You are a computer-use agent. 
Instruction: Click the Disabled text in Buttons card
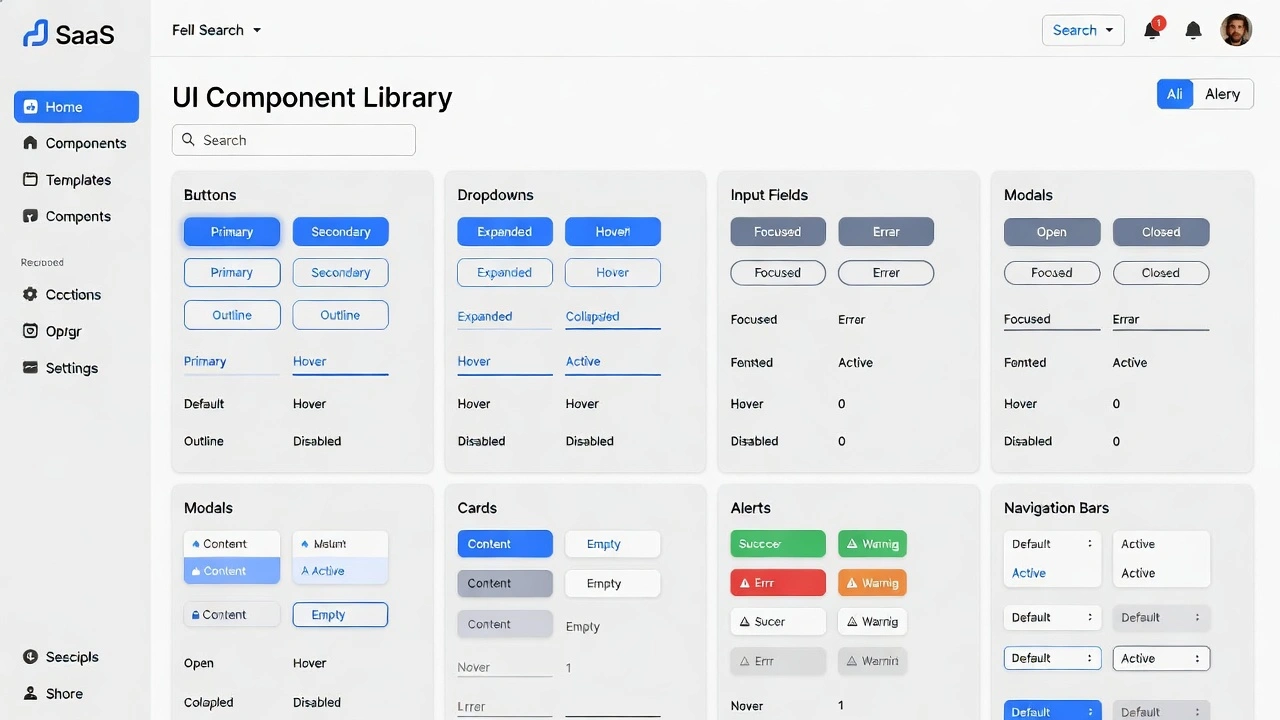pyautogui.click(x=317, y=441)
